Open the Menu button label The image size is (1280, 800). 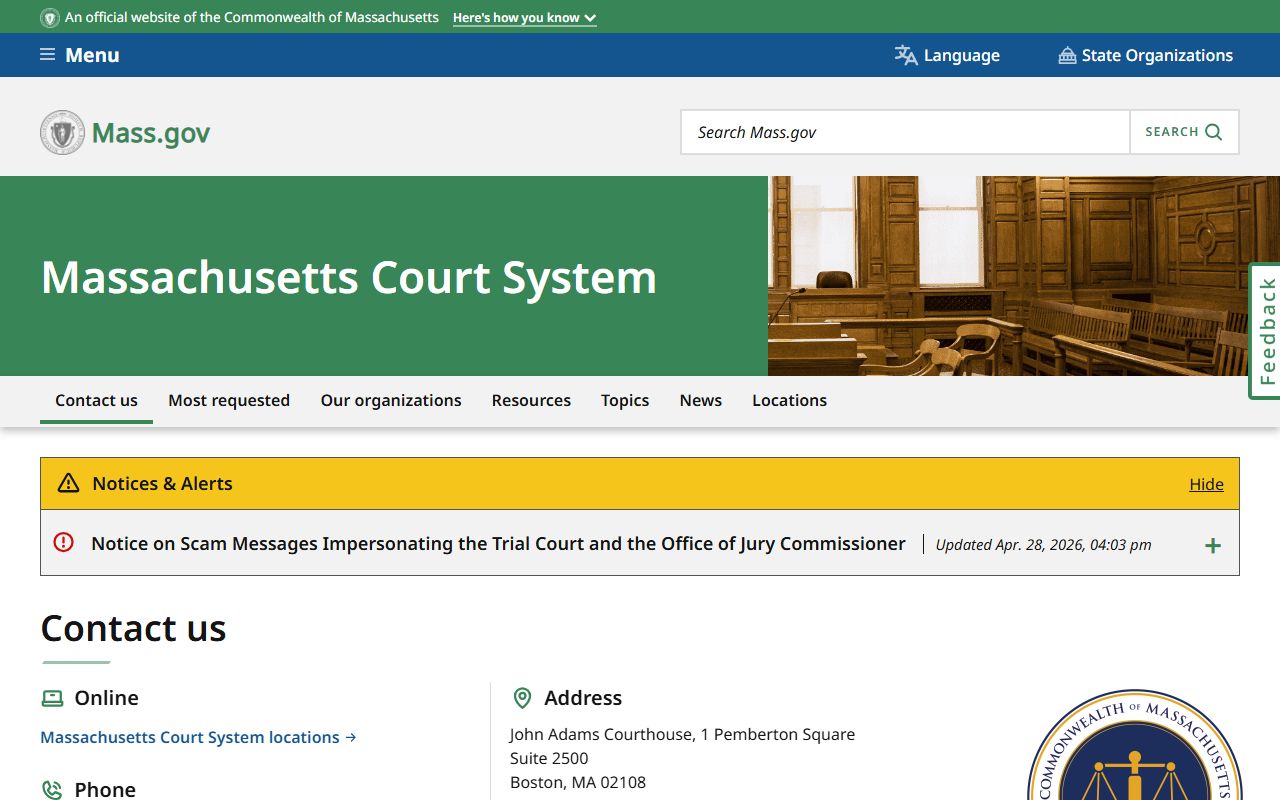tap(92, 55)
